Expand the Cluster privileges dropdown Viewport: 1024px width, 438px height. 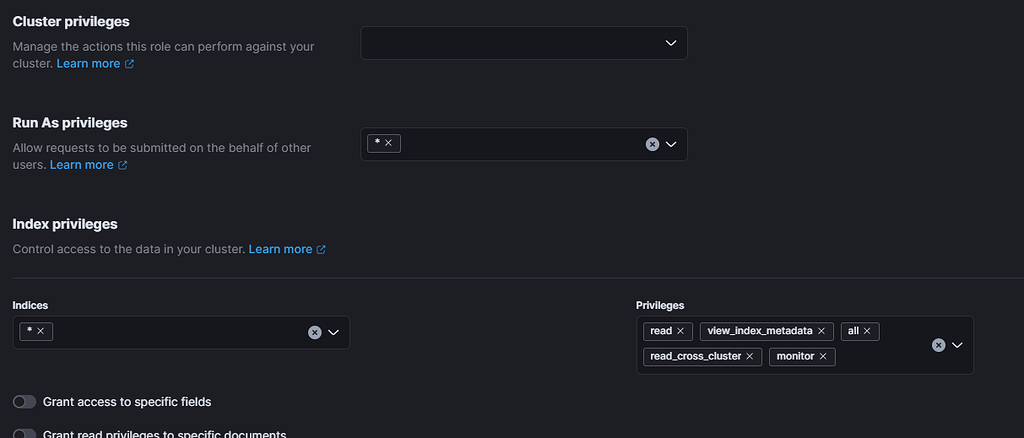[671, 43]
